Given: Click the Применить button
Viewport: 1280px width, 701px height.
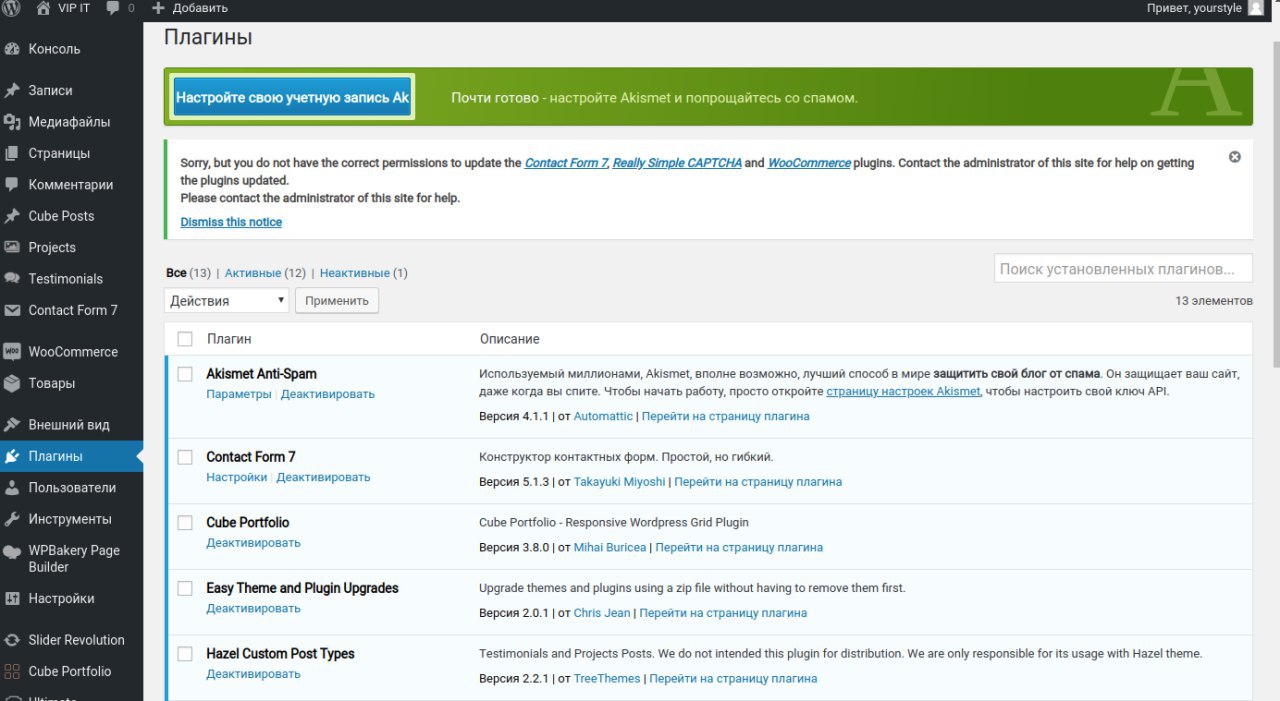Looking at the screenshot, I should click(337, 300).
